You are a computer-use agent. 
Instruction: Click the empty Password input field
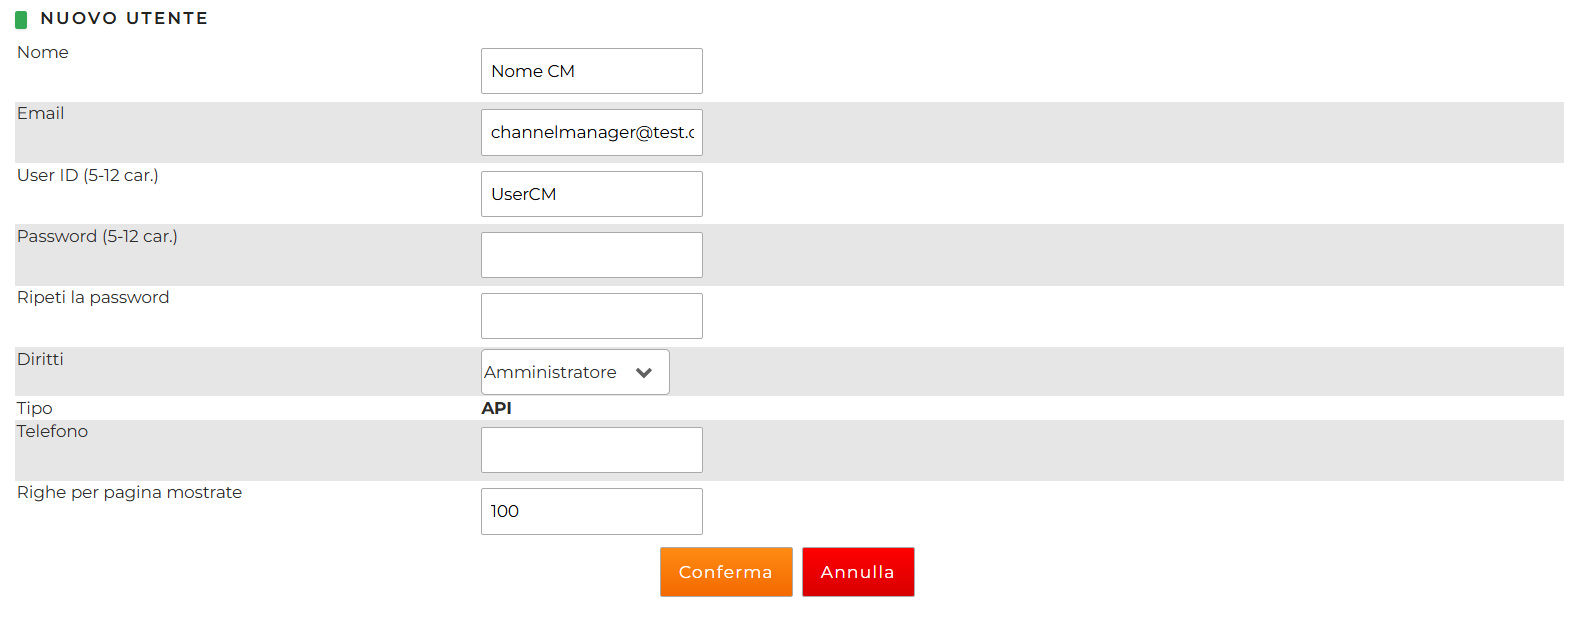pyautogui.click(x=591, y=255)
